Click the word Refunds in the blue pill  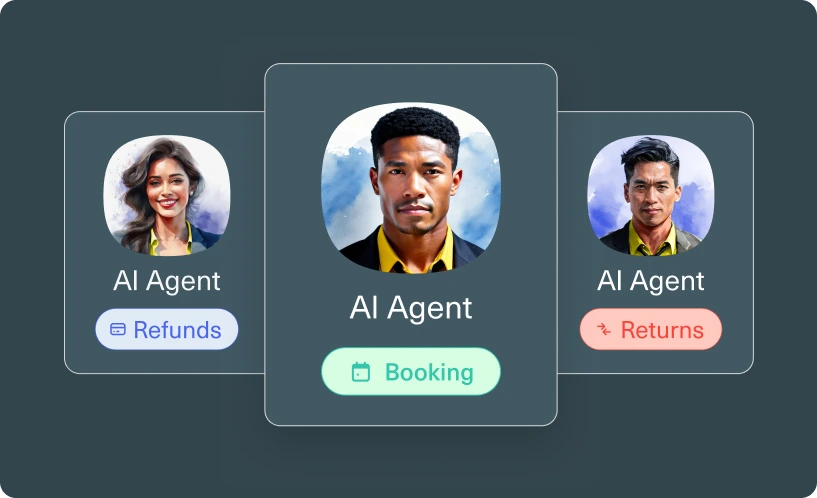177,330
